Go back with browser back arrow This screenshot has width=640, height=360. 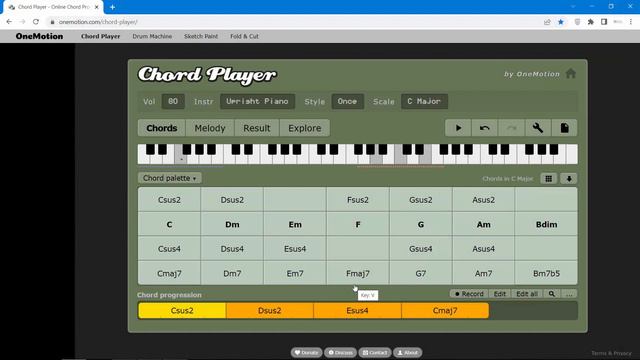9,22
